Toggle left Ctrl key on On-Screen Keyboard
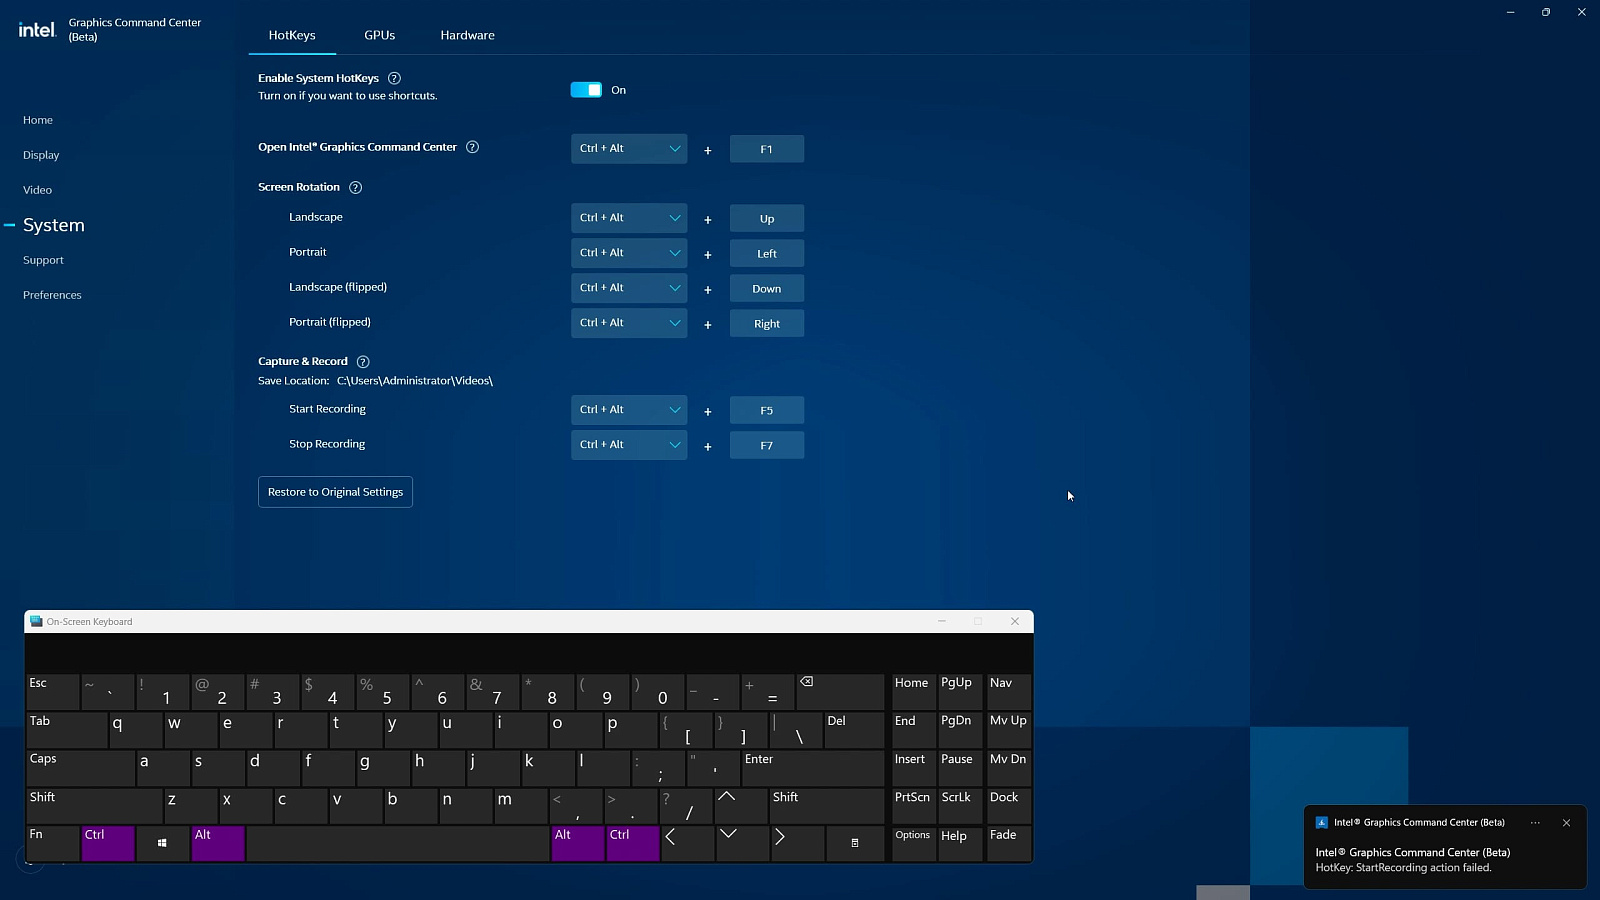Screen dimensions: 1600x900 tap(108, 843)
